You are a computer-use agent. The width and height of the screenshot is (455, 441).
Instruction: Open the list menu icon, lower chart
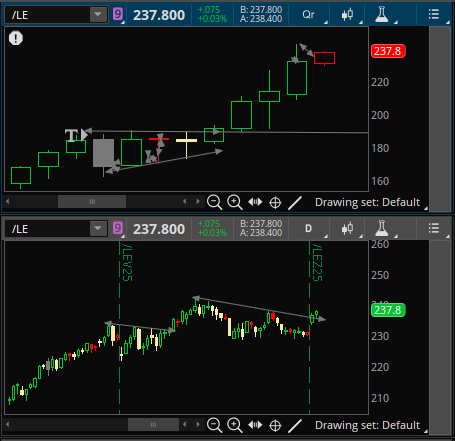tap(434, 228)
